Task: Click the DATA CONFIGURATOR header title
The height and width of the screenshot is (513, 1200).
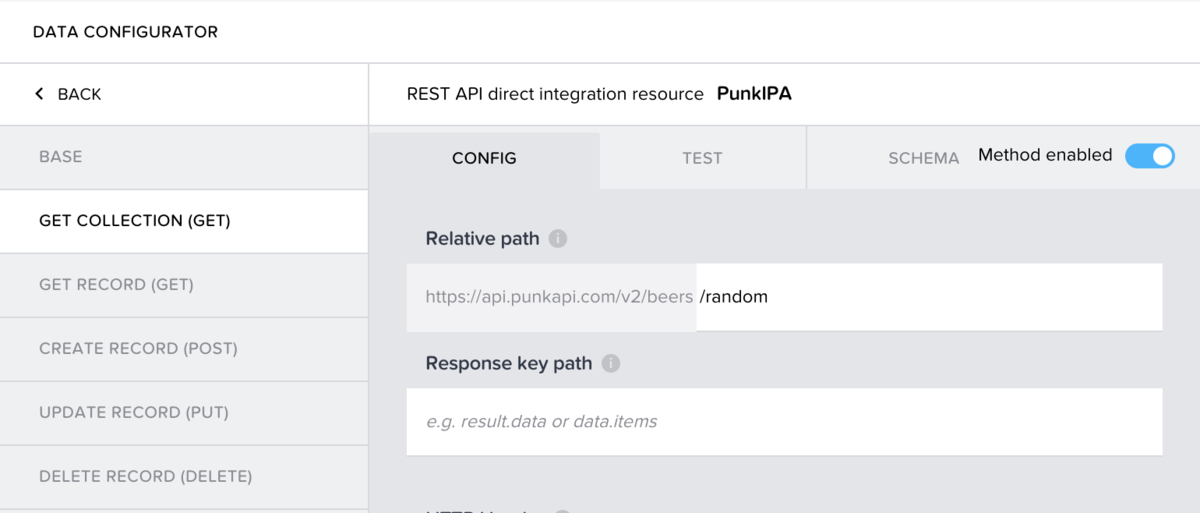Action: pyautogui.click(x=125, y=32)
